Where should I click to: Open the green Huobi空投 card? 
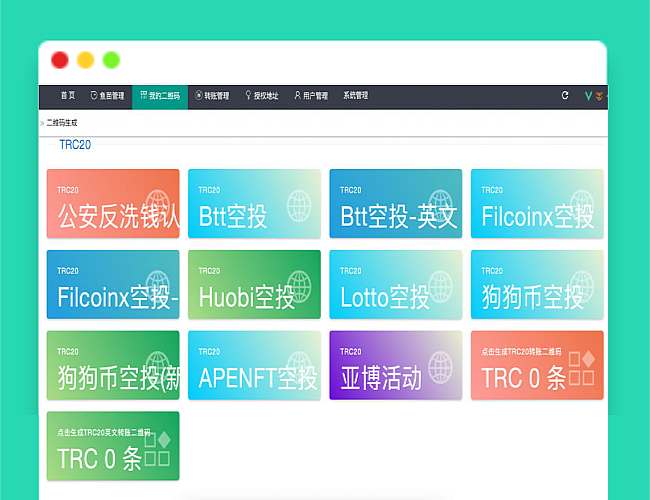255,284
